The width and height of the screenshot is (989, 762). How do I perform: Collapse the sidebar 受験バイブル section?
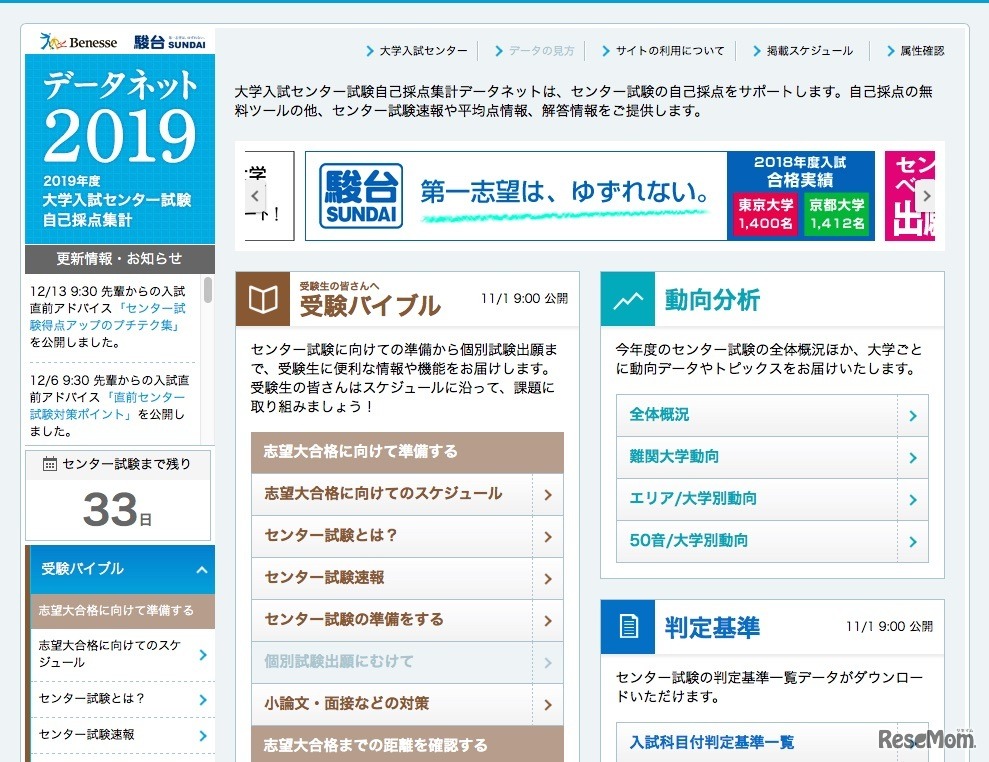[x=202, y=570]
